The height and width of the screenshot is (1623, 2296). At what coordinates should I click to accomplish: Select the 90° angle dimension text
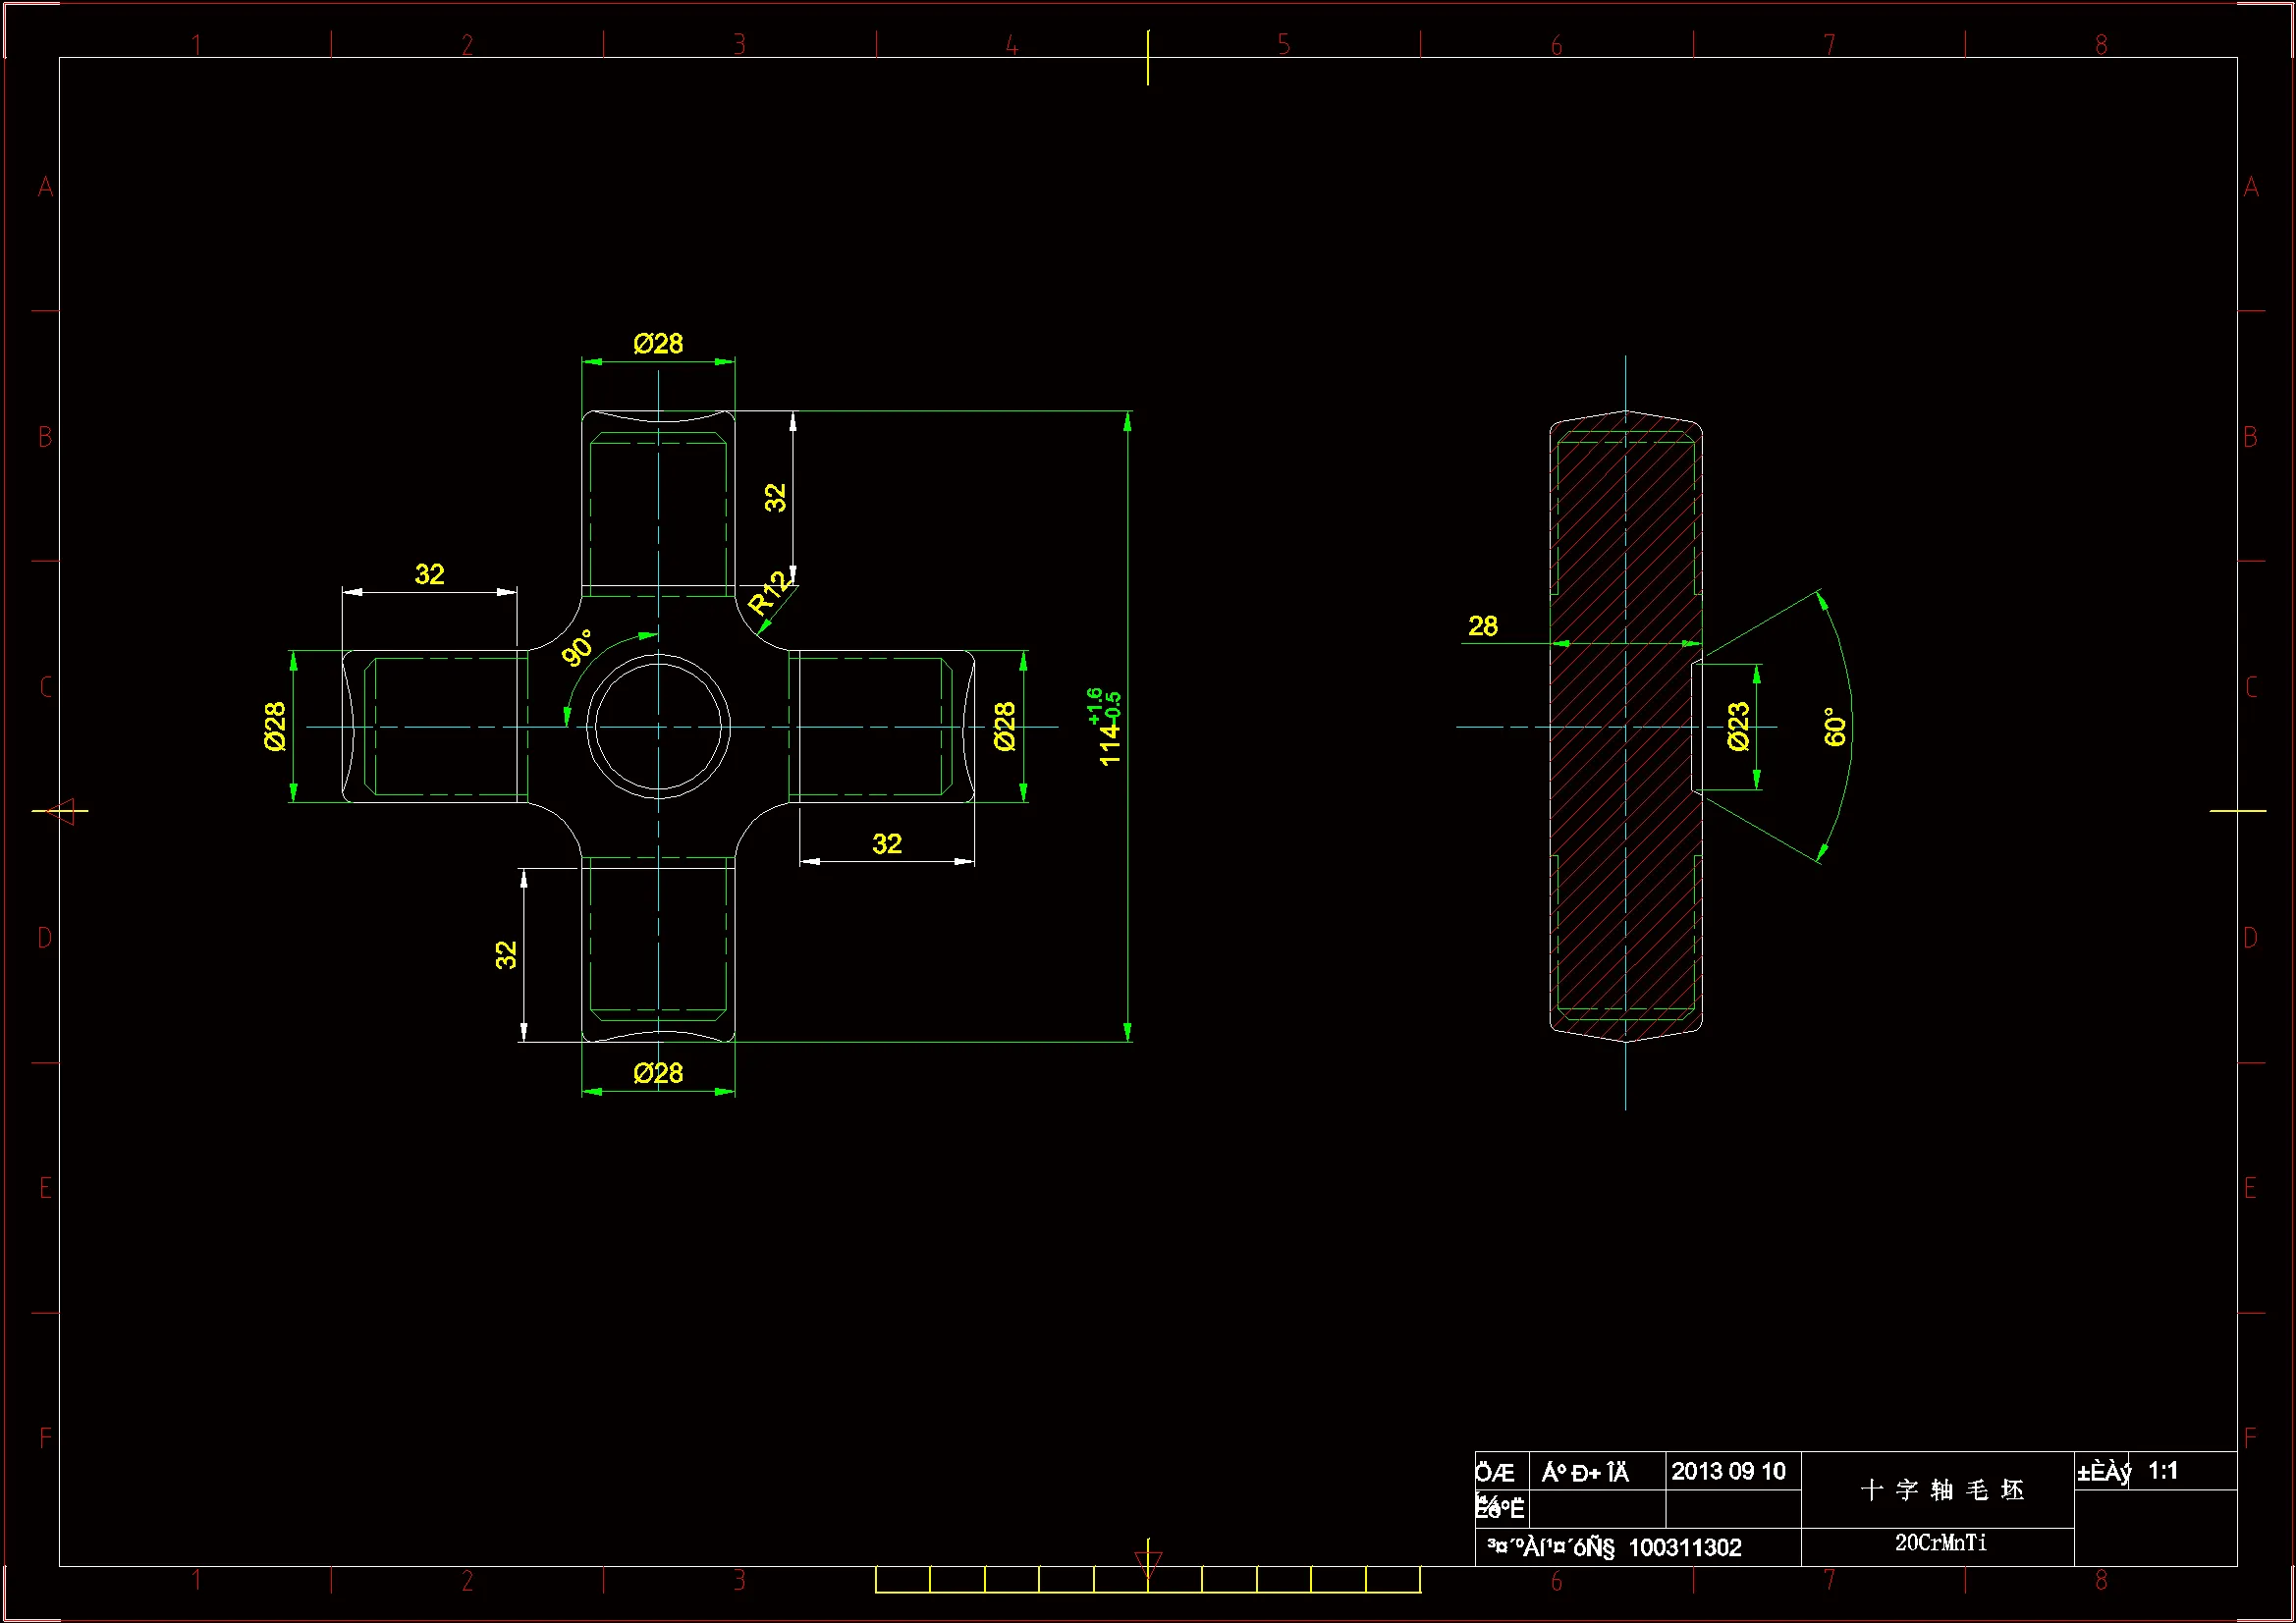tap(577, 648)
